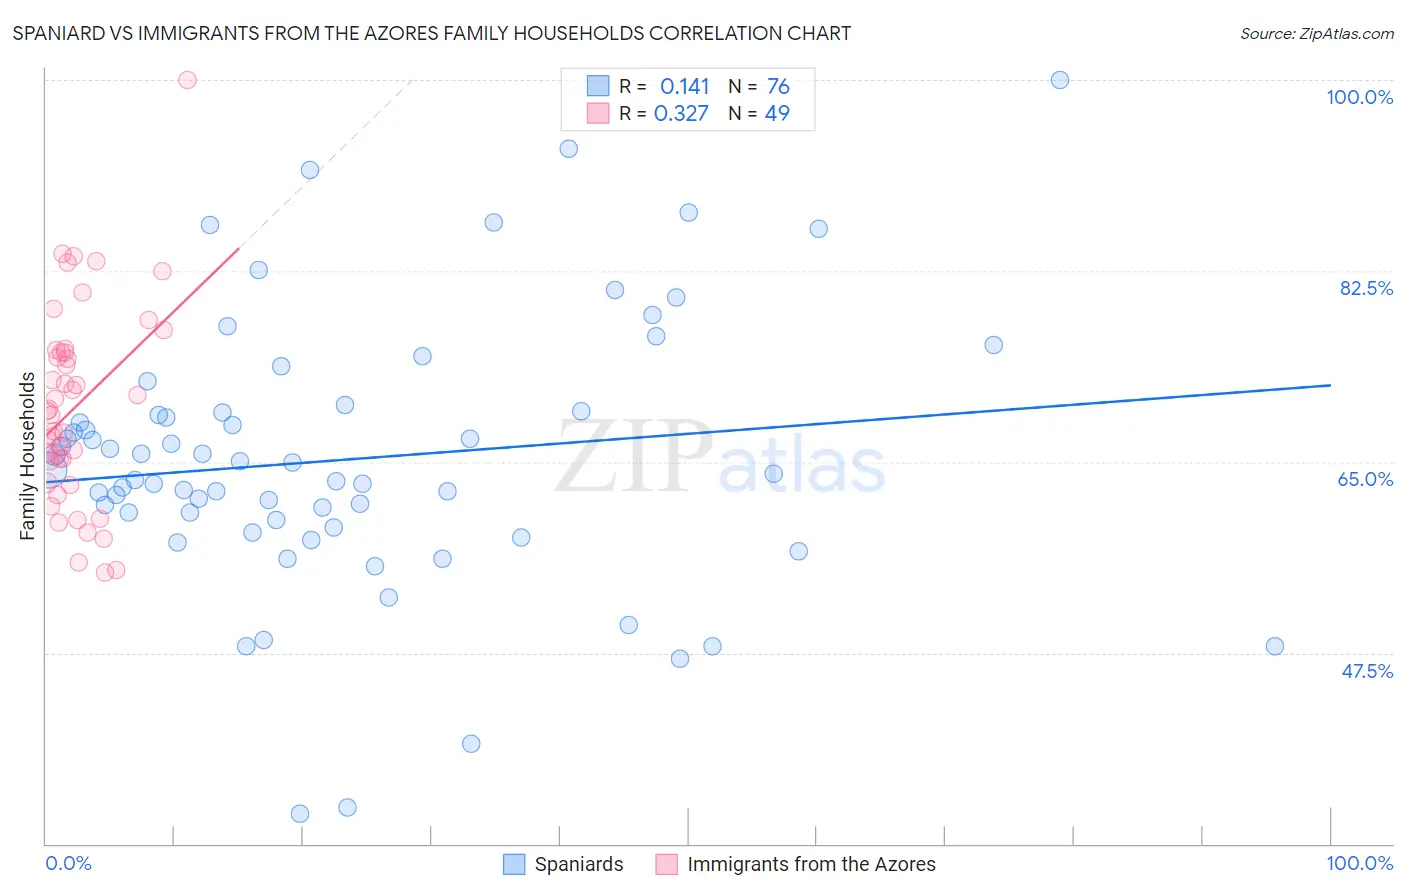Click the 82.5% y-axis label
The width and height of the screenshot is (1406, 892).
pyautogui.click(x=1366, y=288)
